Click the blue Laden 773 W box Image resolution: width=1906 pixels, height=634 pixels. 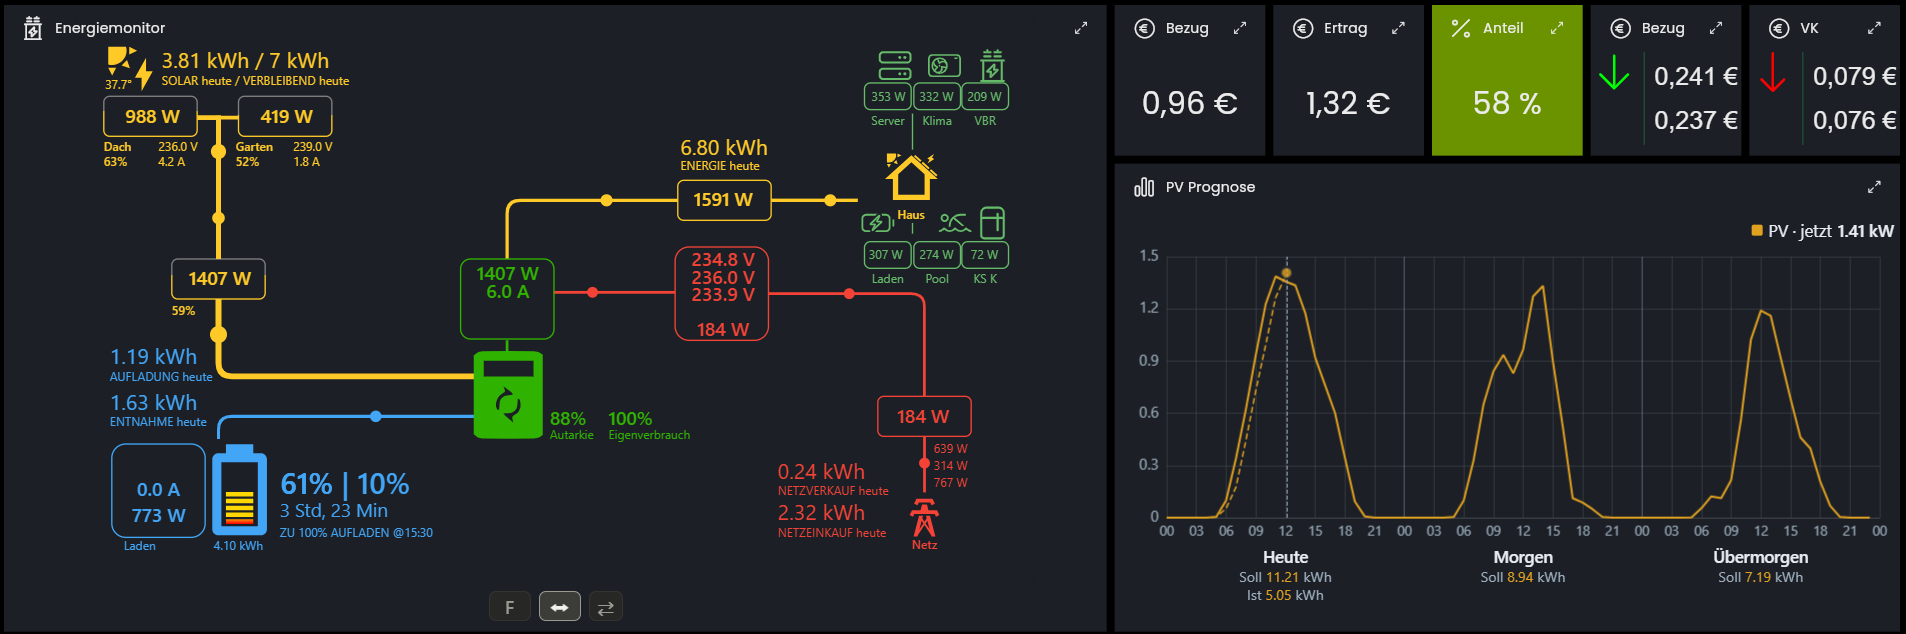158,491
